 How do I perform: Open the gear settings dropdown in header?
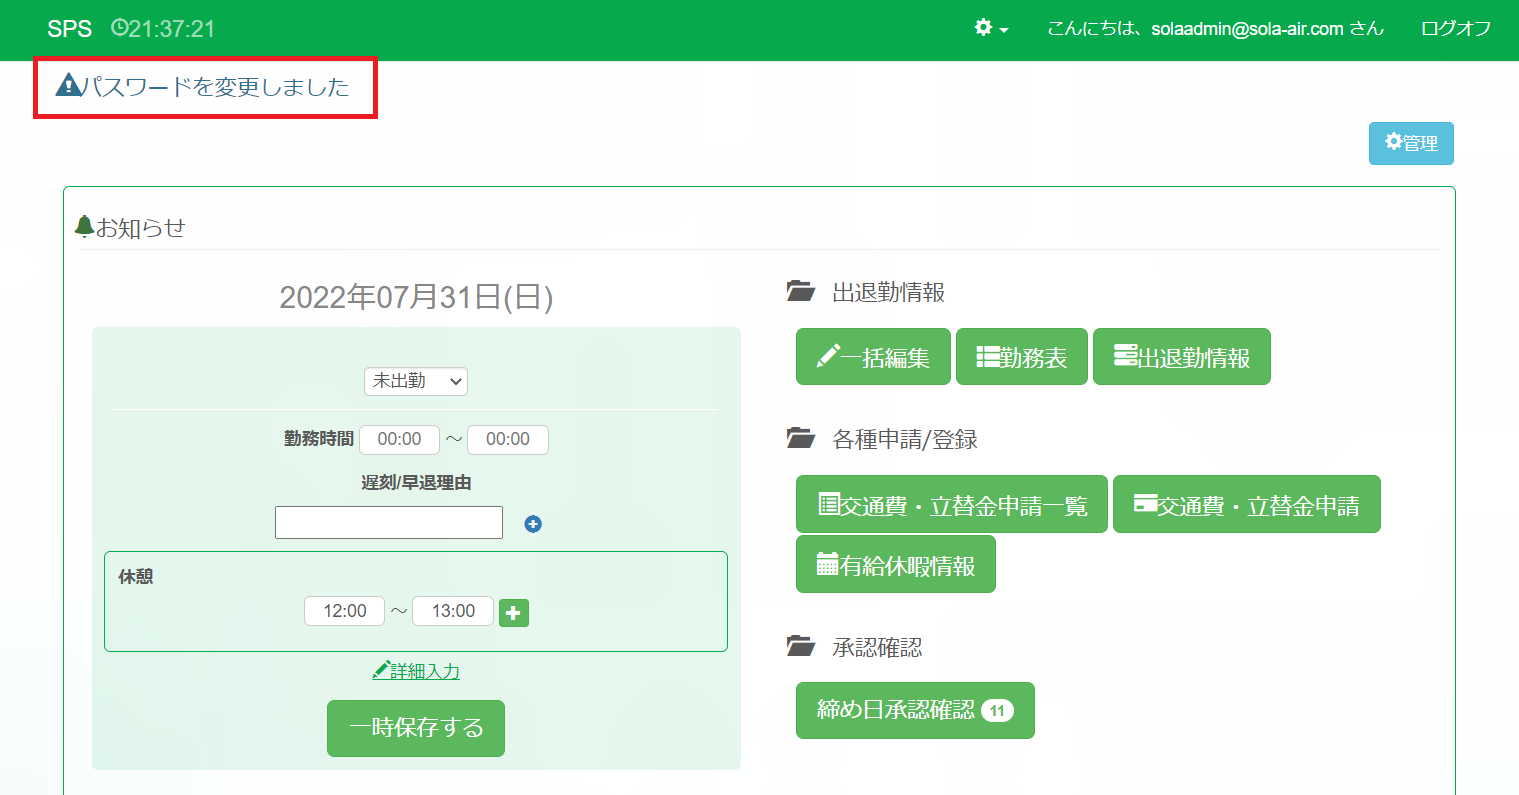pos(990,29)
